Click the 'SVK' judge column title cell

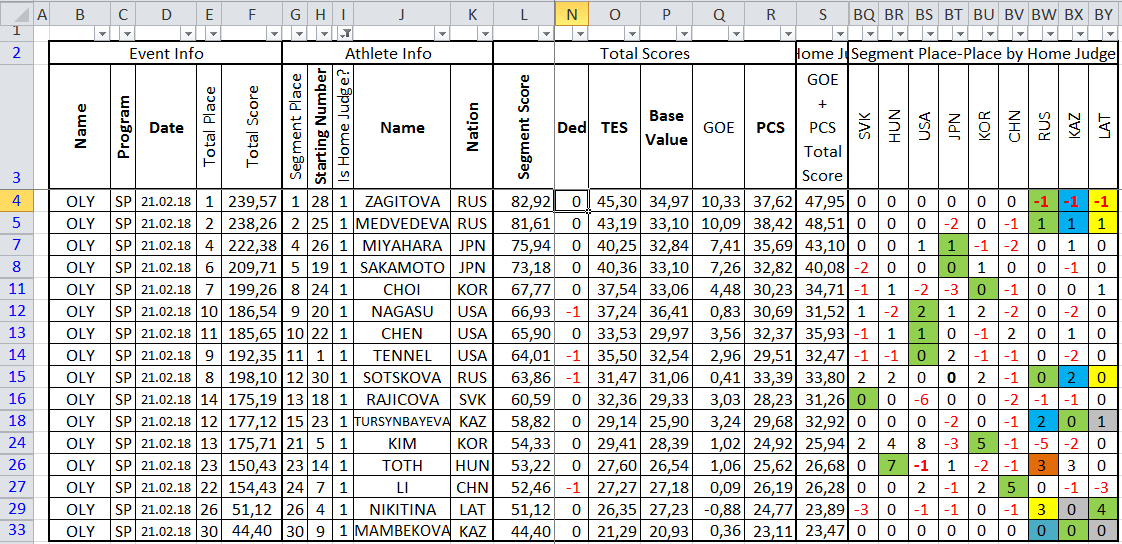[x=863, y=127]
